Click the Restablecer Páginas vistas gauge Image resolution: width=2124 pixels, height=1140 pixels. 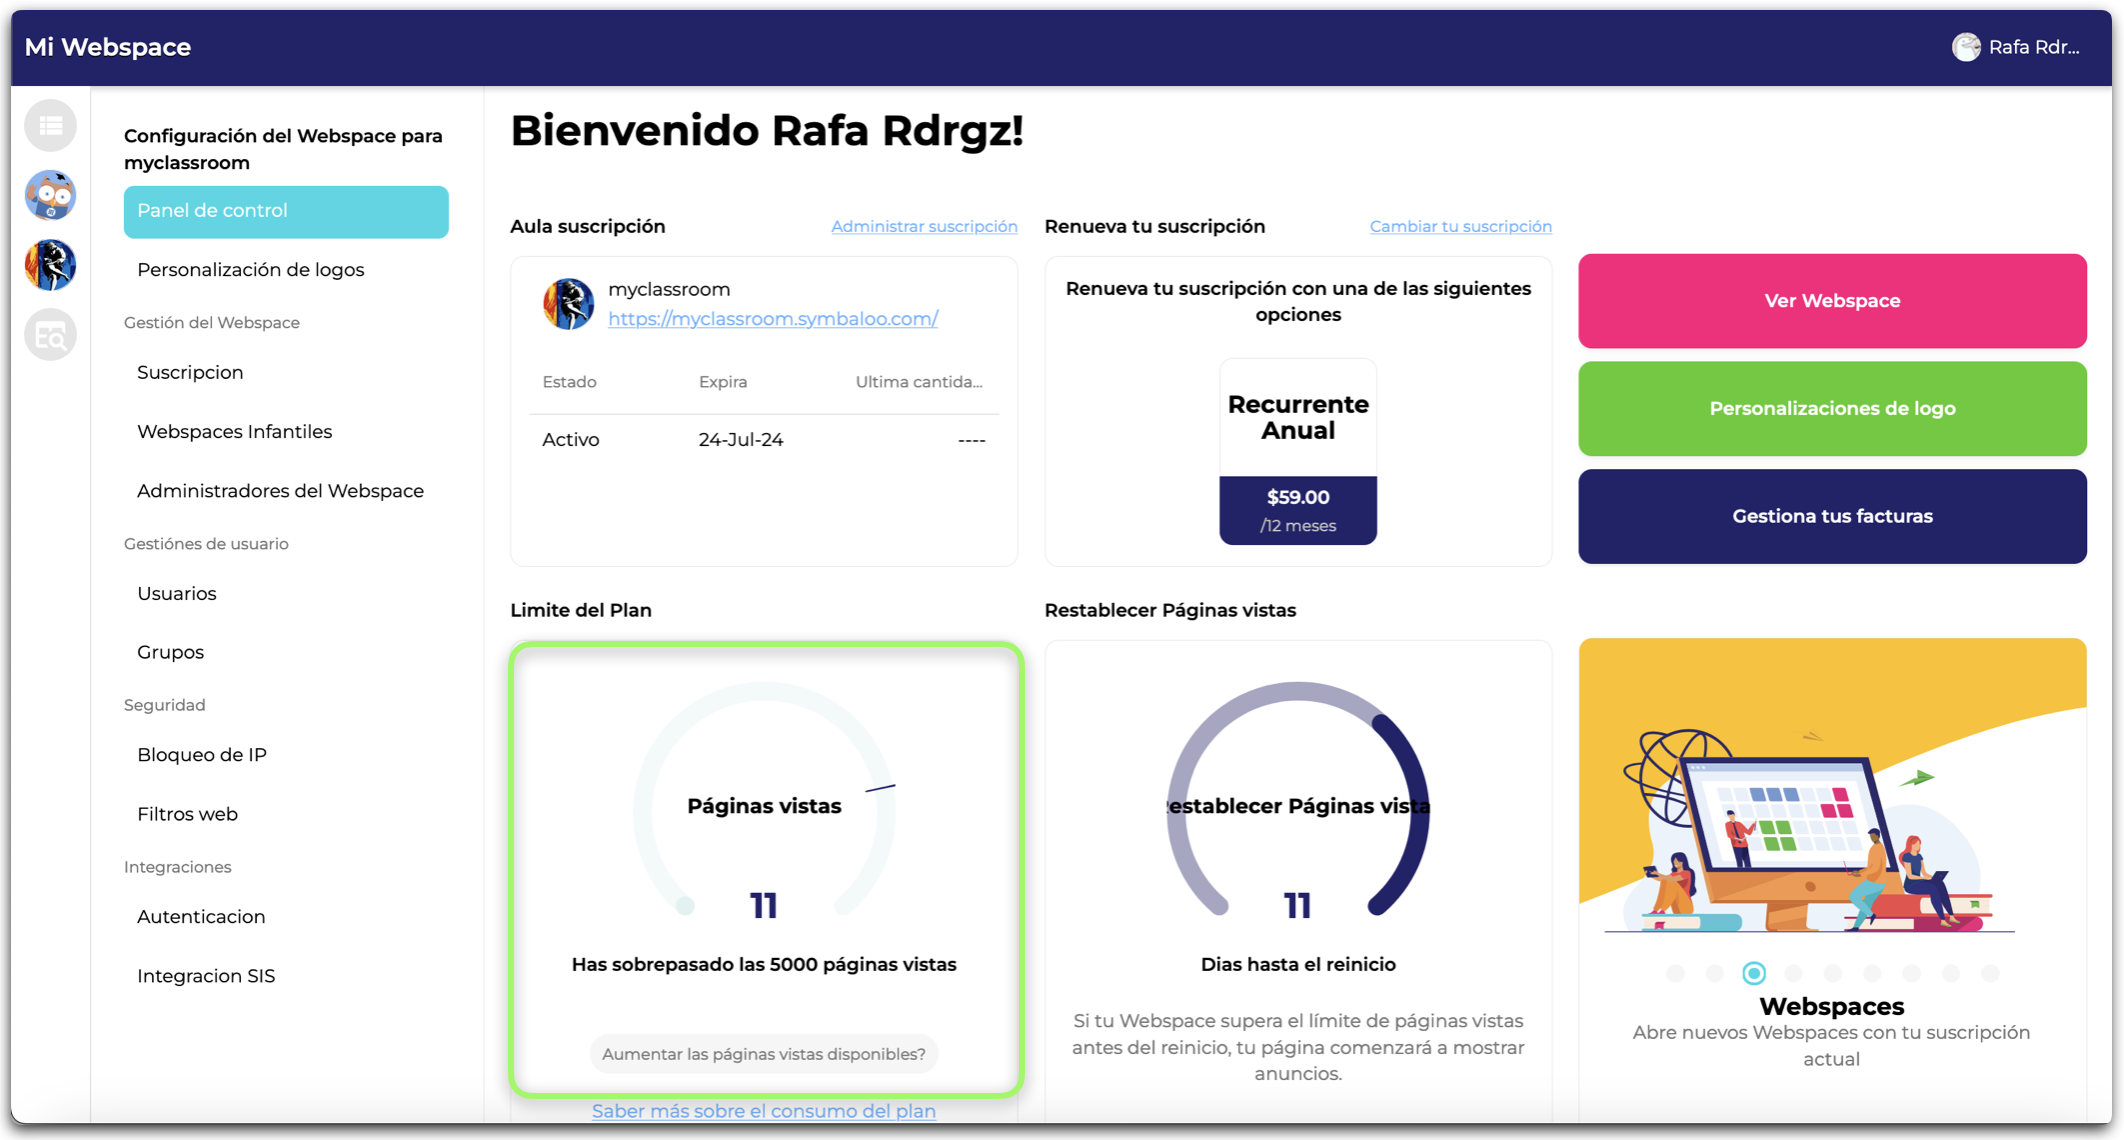point(1298,800)
